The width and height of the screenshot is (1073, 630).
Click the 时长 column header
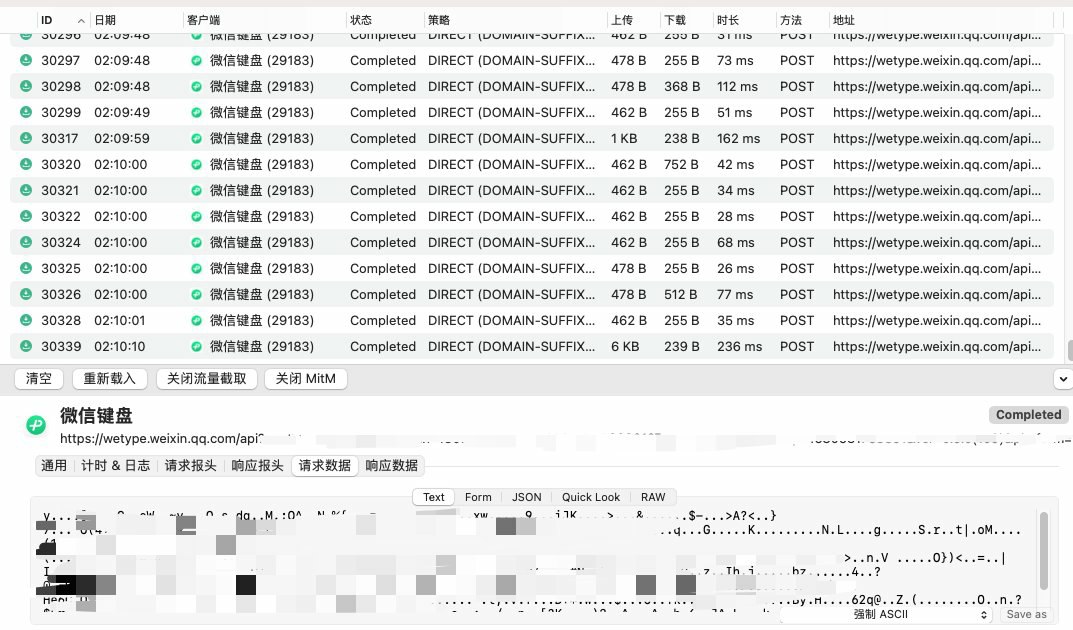(745, 21)
